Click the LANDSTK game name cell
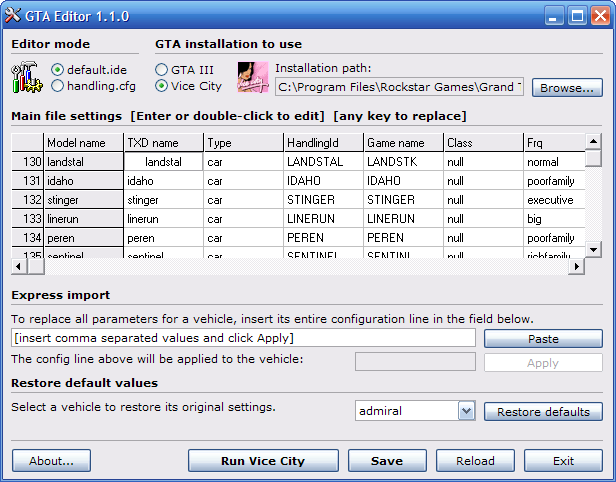This screenshot has height=482, width=616. [403, 161]
